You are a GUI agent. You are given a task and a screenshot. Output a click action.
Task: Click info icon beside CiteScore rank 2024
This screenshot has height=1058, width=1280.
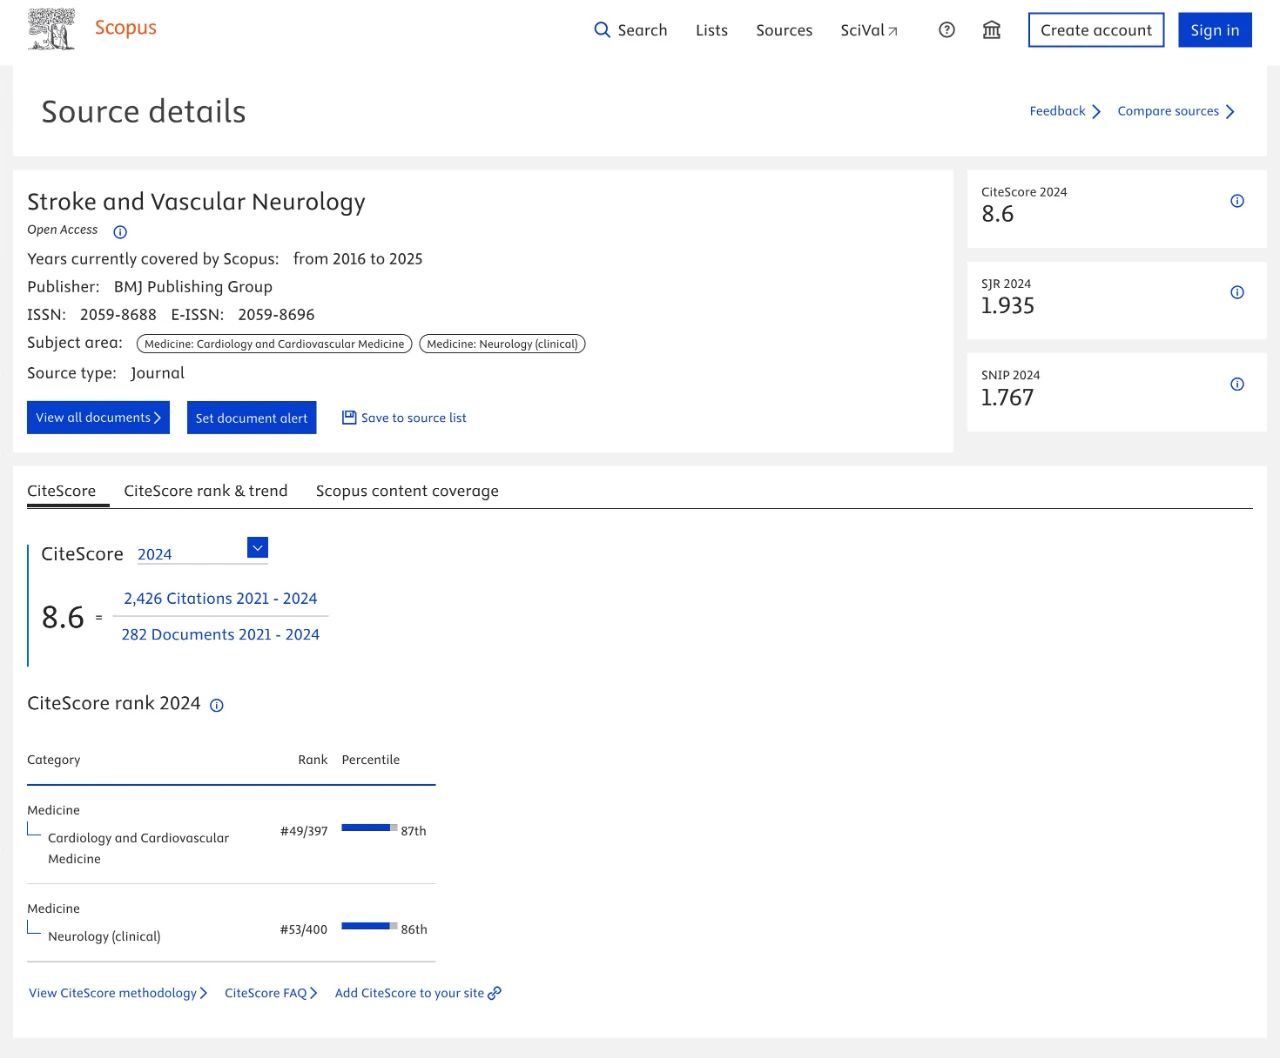(x=217, y=705)
